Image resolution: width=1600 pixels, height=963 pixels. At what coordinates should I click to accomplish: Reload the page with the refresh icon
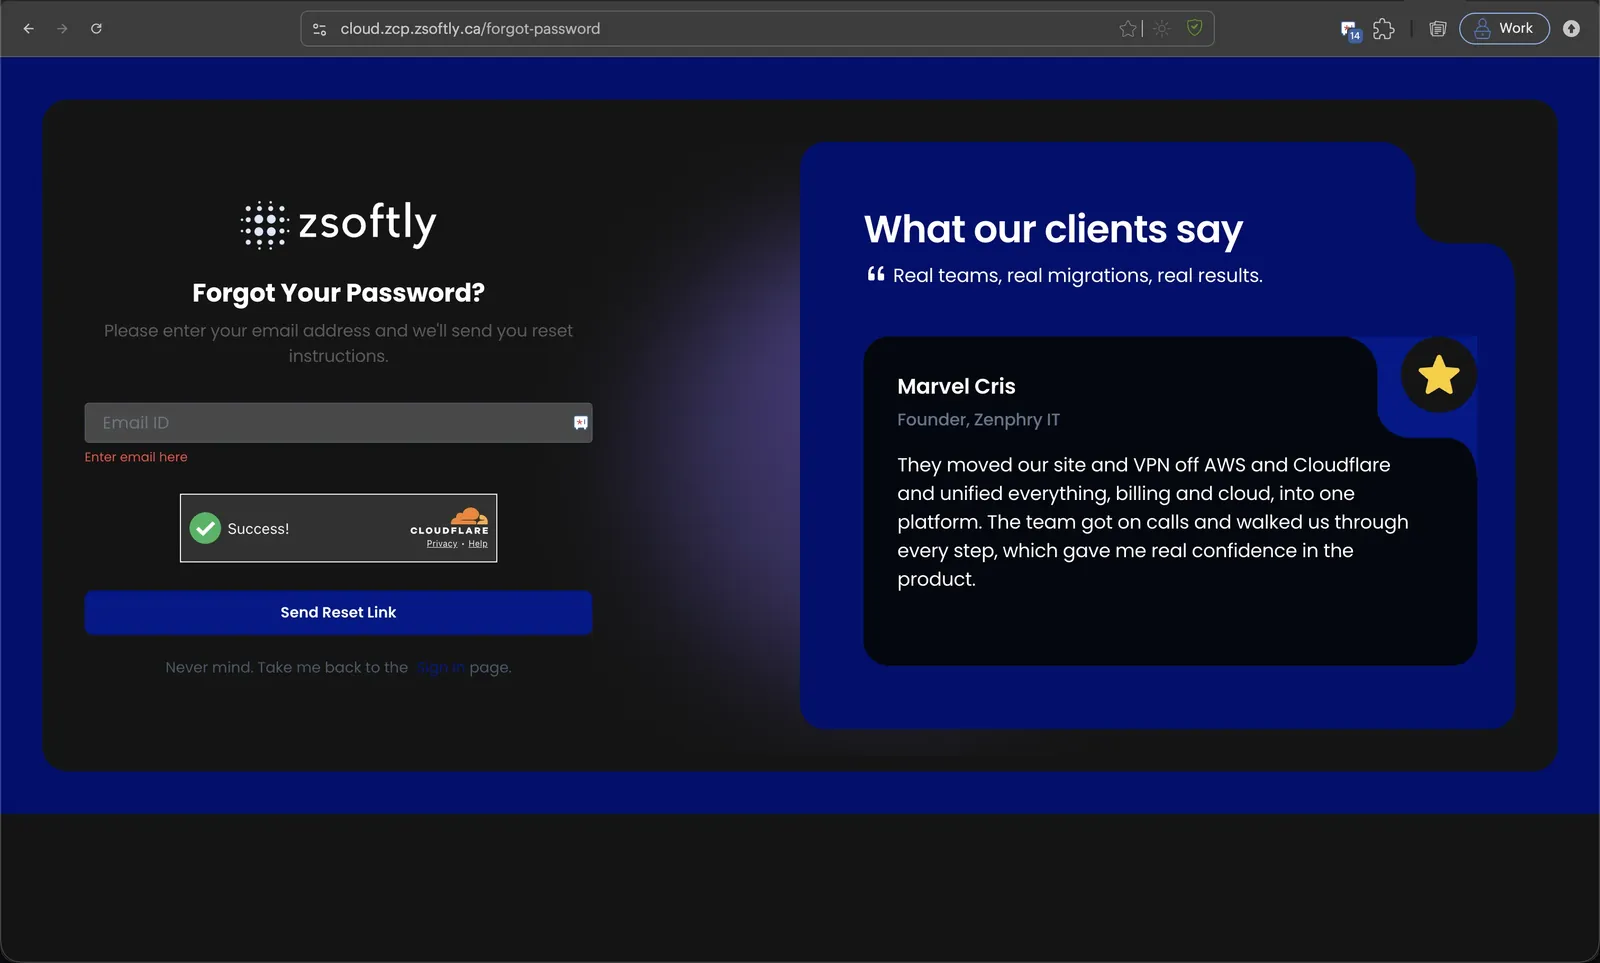(96, 29)
